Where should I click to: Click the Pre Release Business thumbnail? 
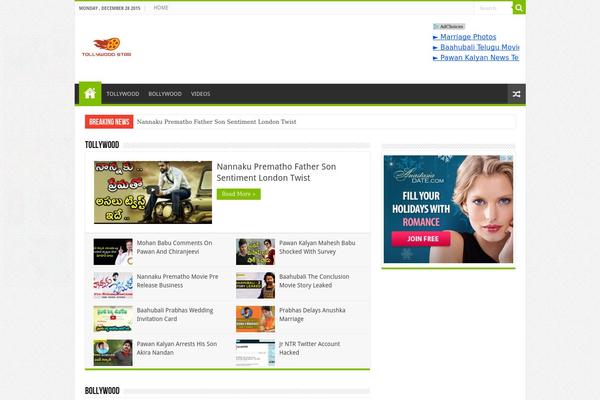tap(113, 286)
